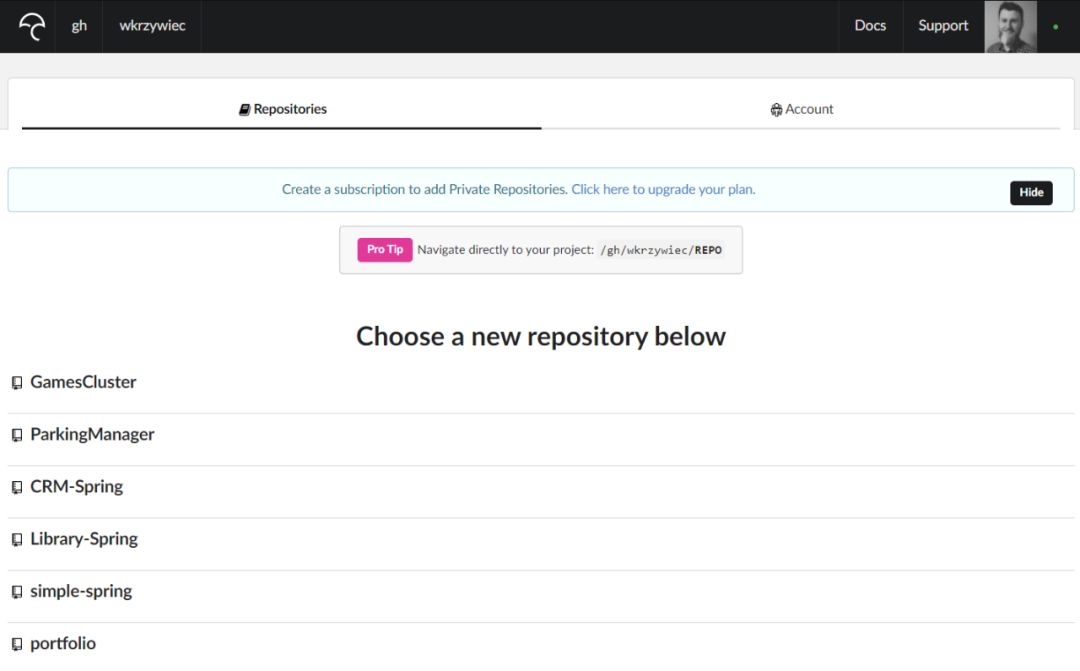Click the gh service breadcrumb
This screenshot has width=1080, height=671.
tap(79, 26)
